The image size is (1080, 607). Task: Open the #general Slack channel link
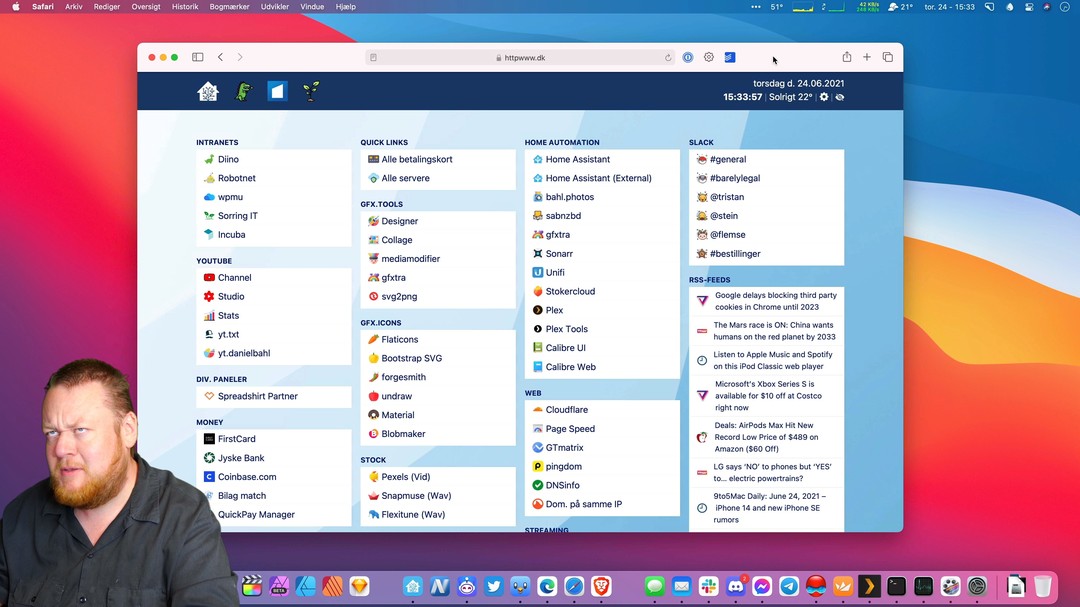click(727, 159)
